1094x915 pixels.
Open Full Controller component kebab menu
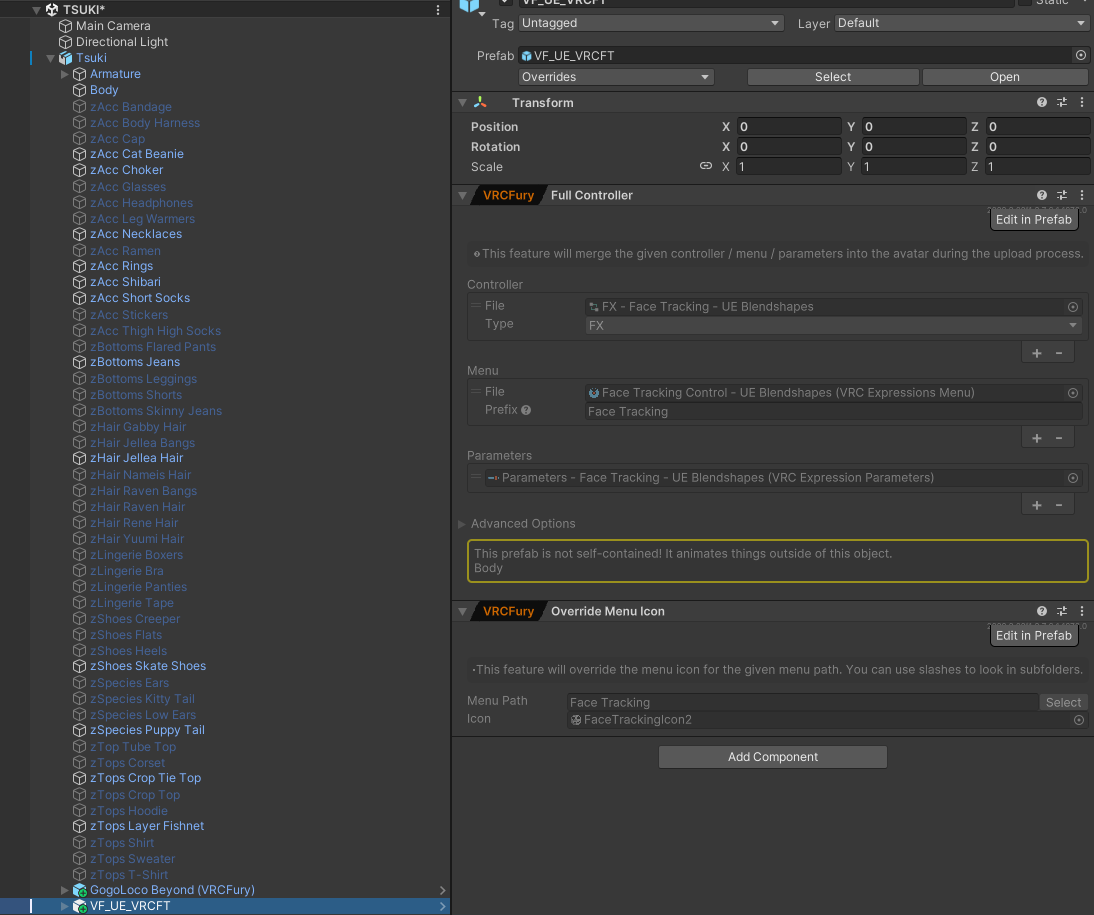1082,195
